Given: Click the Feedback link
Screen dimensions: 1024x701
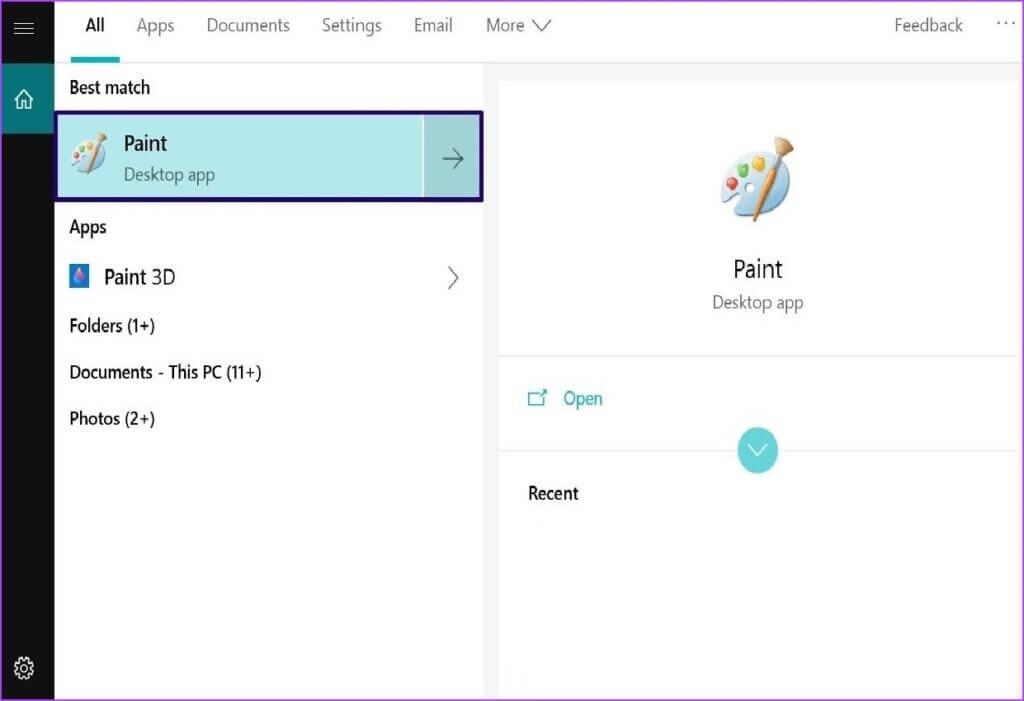Looking at the screenshot, I should pos(928,25).
